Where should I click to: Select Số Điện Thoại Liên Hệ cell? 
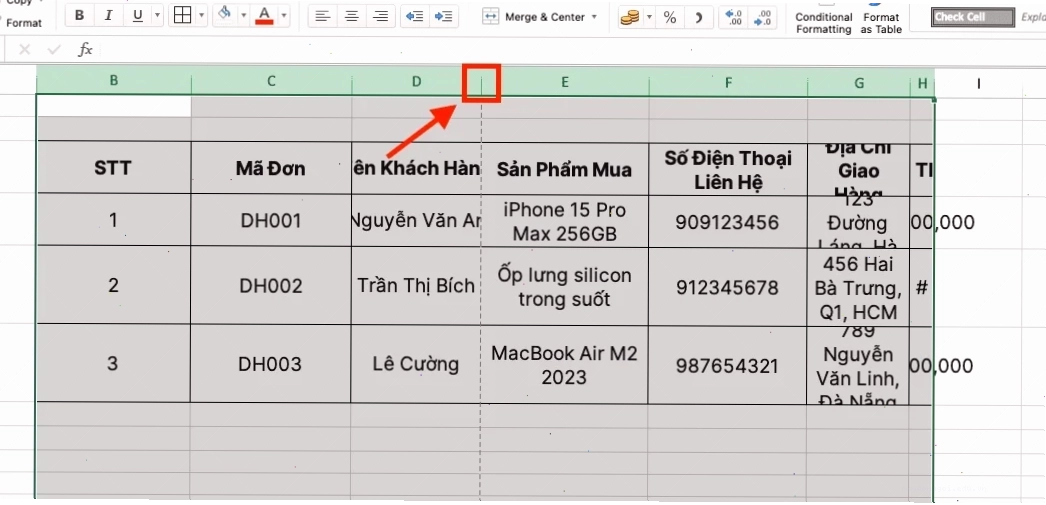[x=728, y=169]
